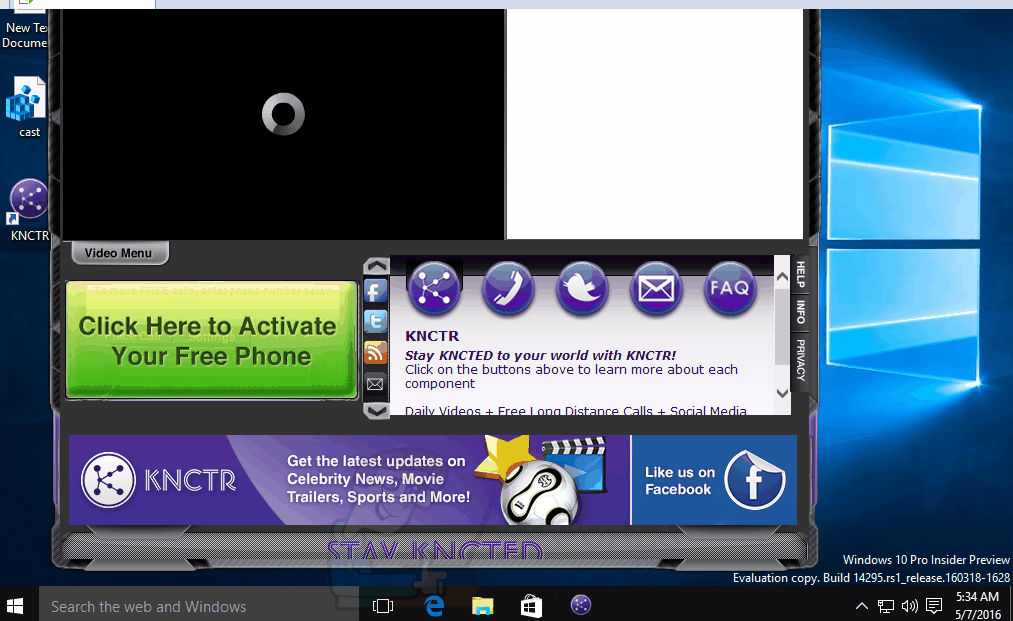Image resolution: width=1013 pixels, height=621 pixels.
Task: Open network status in system tray
Action: 885,606
